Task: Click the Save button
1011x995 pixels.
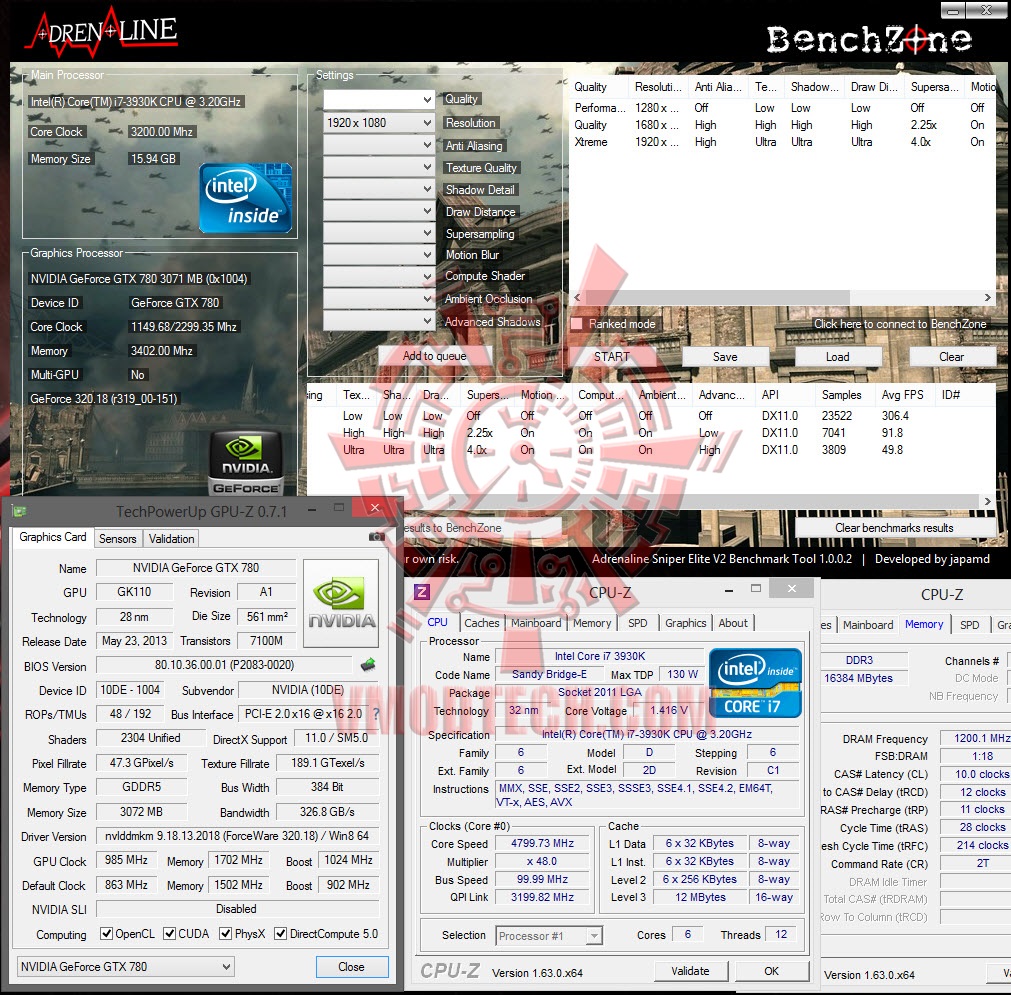Action: 725,357
